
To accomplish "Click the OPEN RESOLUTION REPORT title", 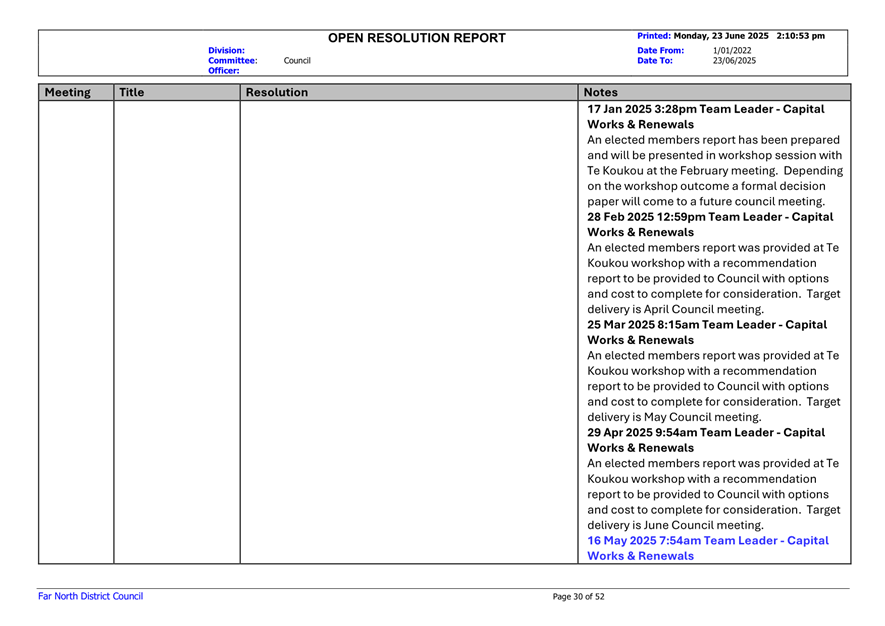I will click(x=417, y=38).
